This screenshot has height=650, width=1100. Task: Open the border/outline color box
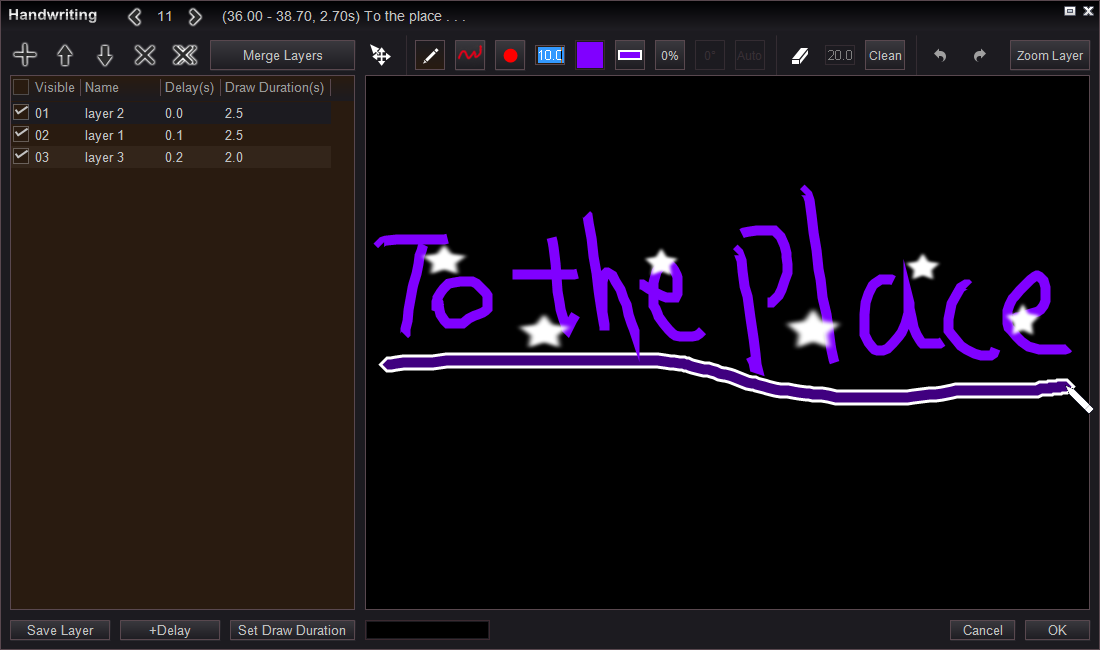[630, 55]
